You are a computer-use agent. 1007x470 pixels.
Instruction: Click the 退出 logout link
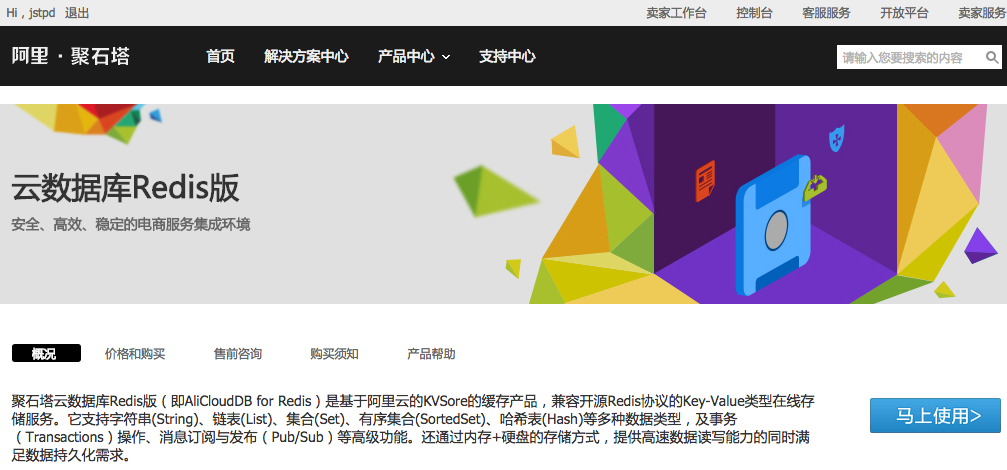point(77,13)
